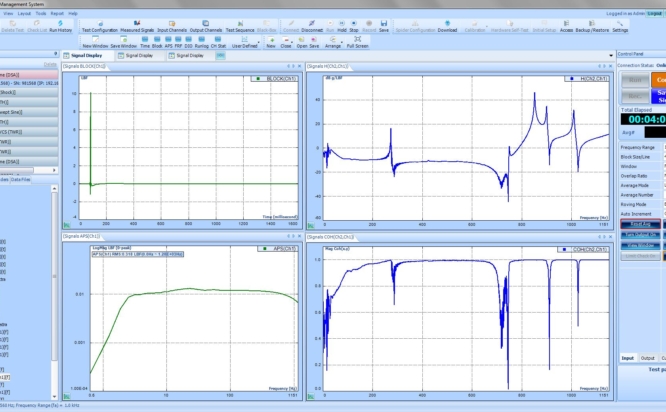Select the Swept Sine[] entry in left list
The width and height of the screenshot is (666, 412).
pyautogui.click(x=28, y=112)
